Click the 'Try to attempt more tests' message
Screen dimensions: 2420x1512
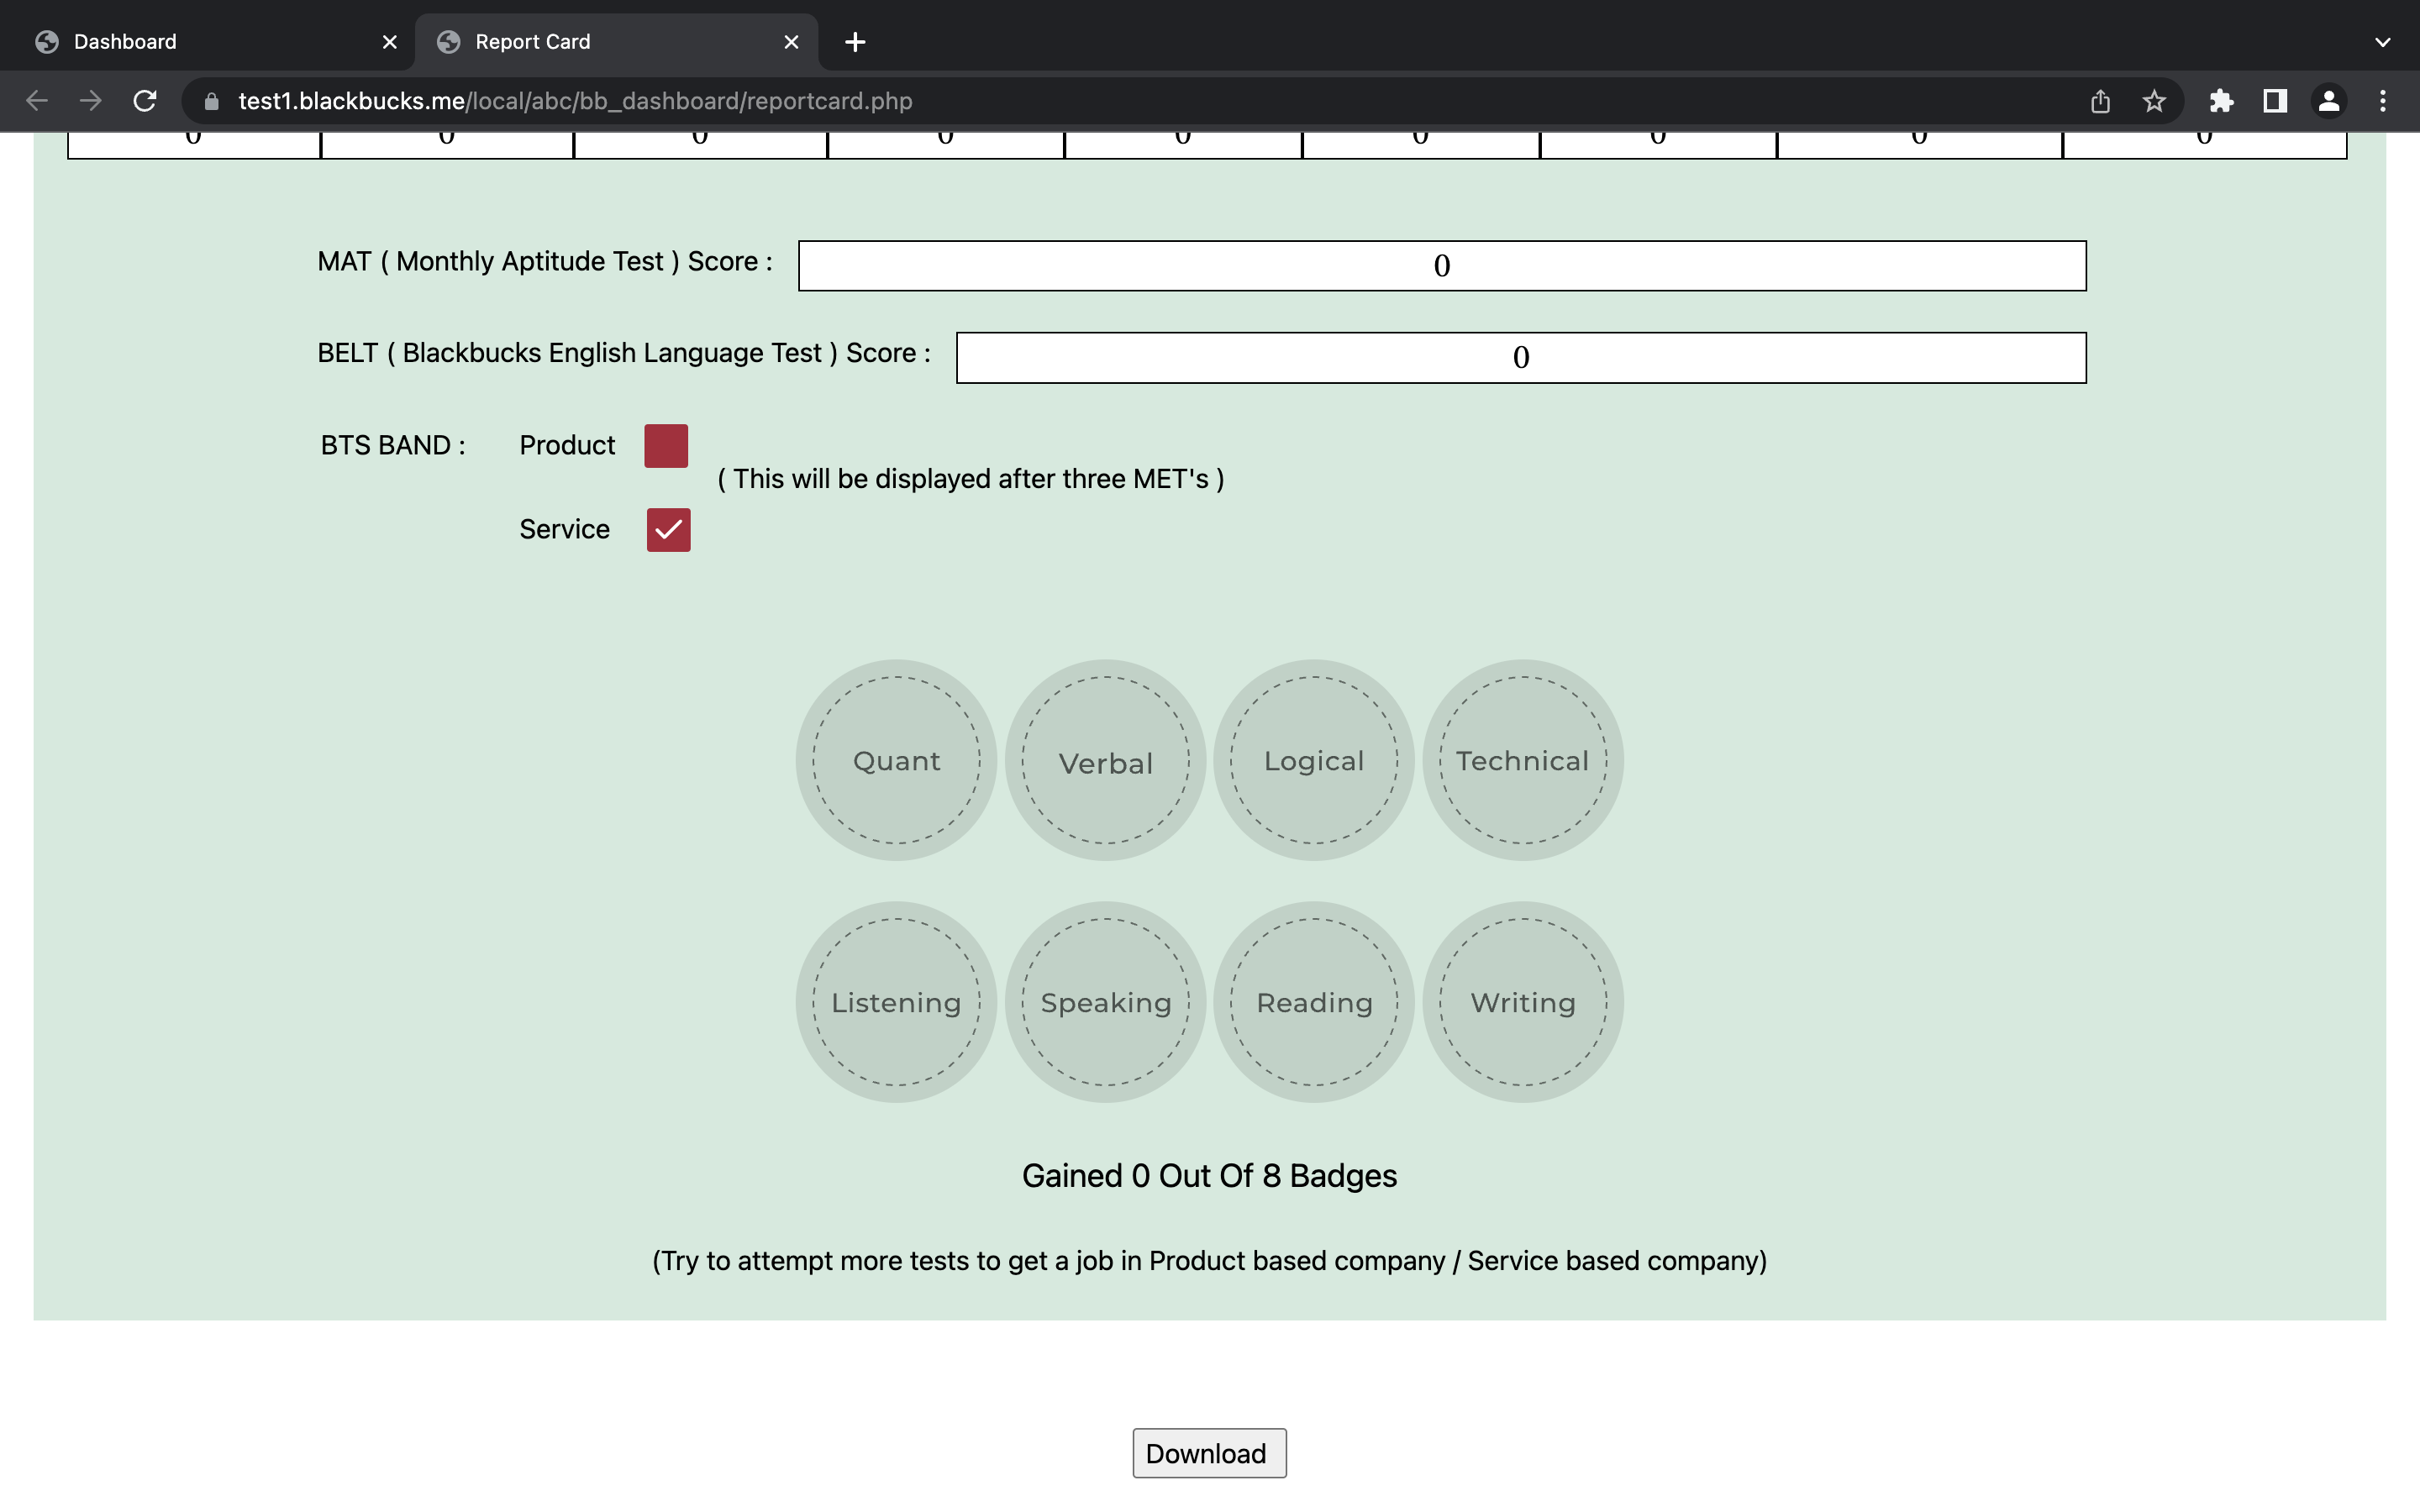(1209, 1261)
